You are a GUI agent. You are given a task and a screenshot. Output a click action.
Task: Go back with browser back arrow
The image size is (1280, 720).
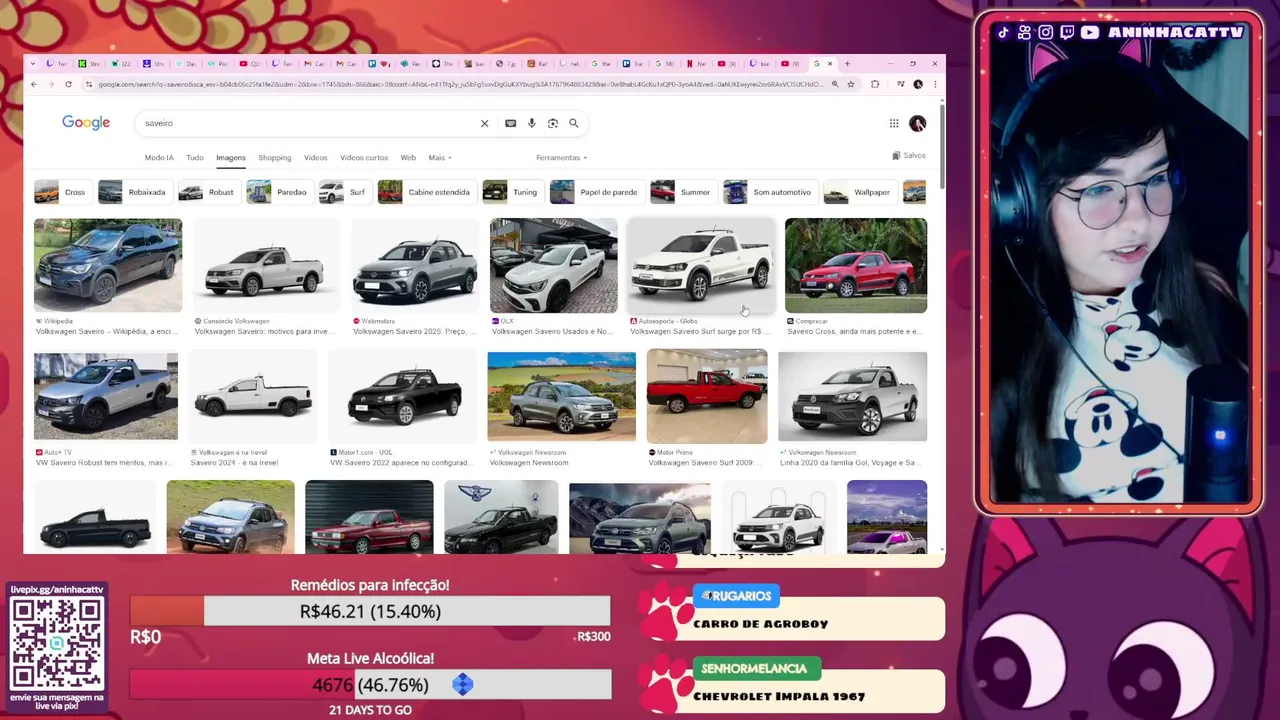tap(34, 84)
